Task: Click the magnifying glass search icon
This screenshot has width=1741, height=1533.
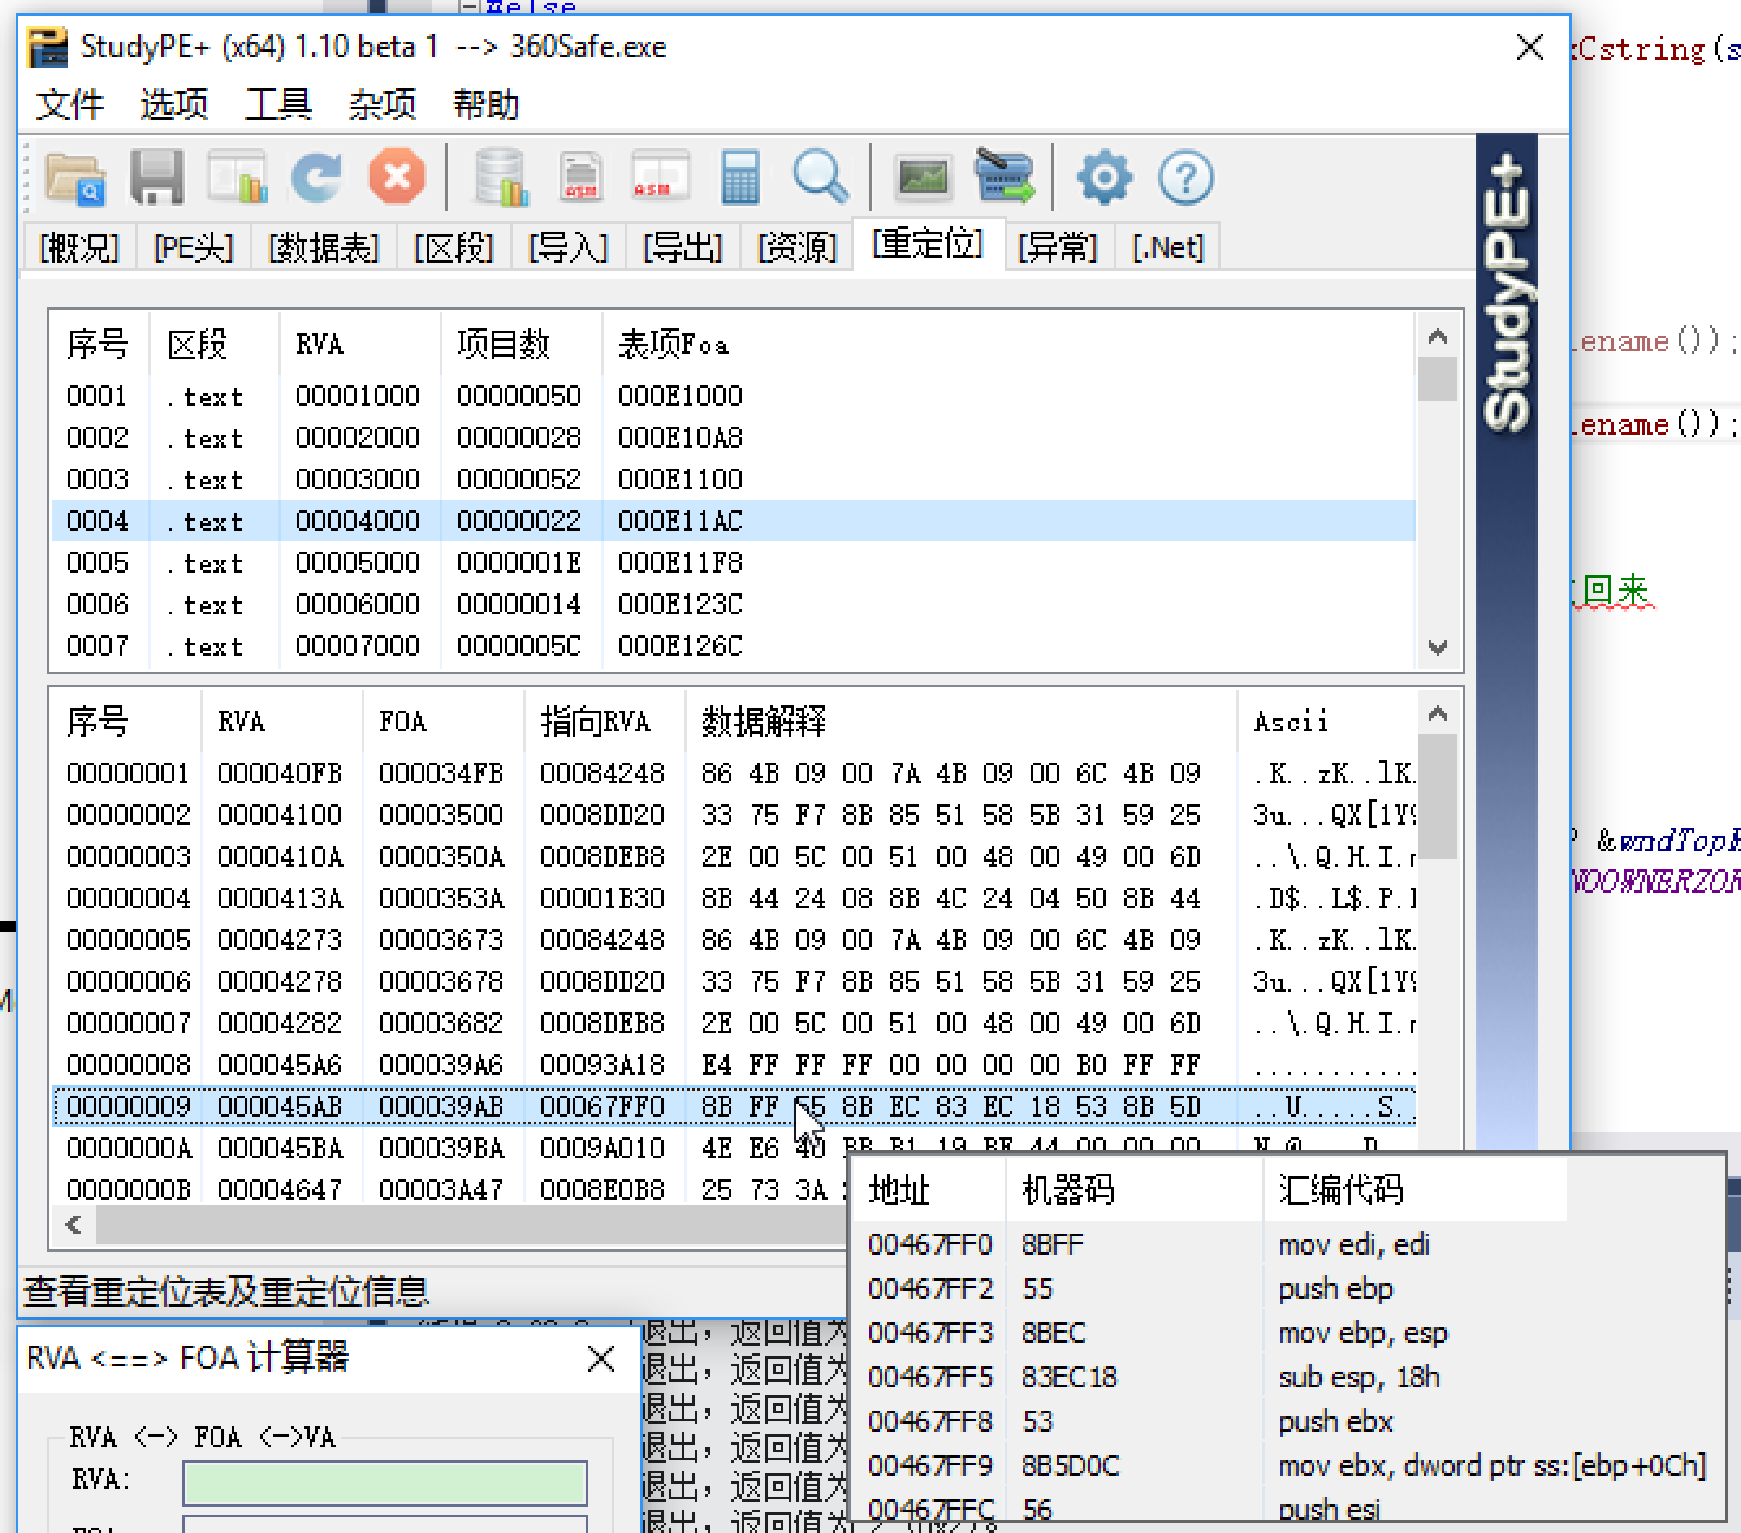Action: coord(820,178)
